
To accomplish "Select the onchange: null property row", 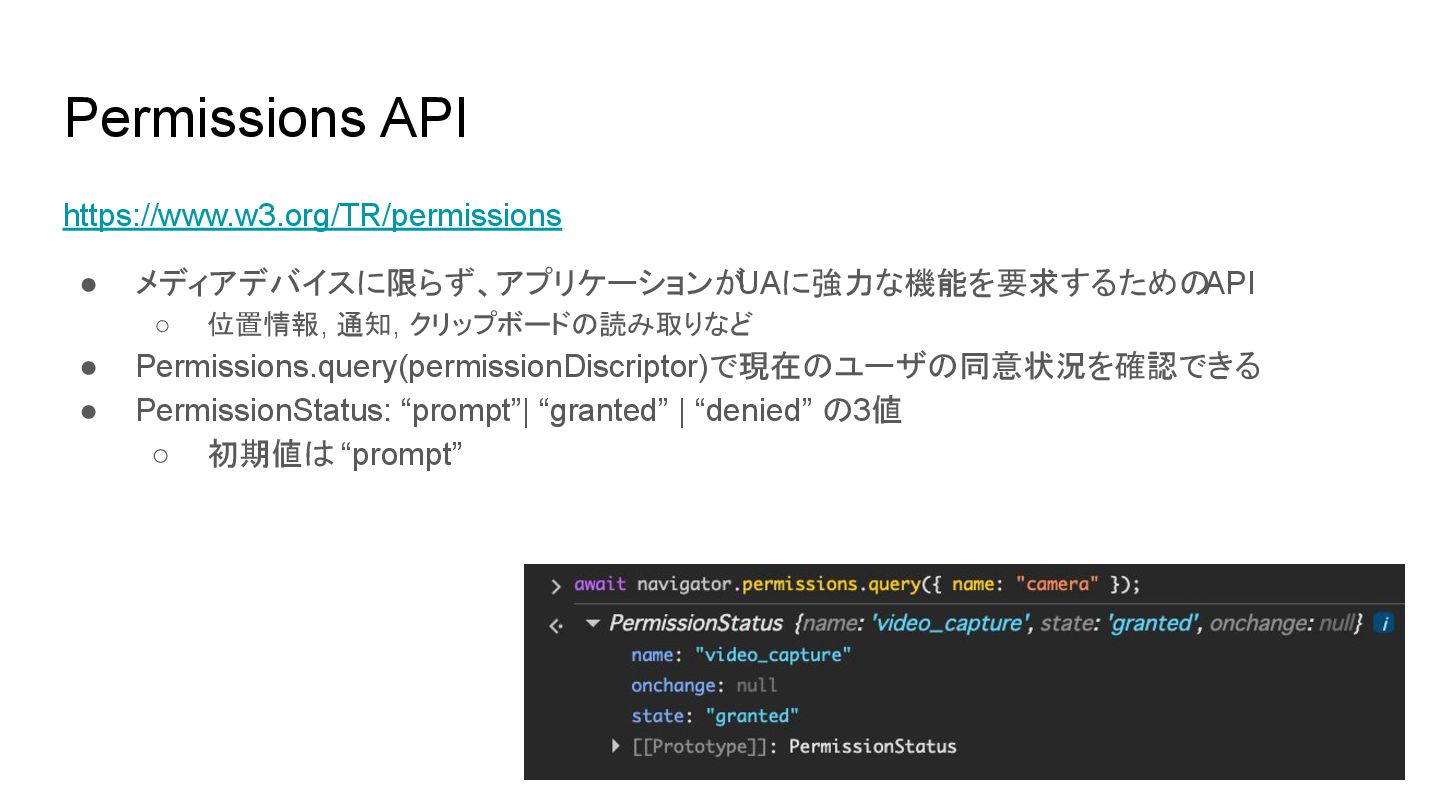I will 704,686.
